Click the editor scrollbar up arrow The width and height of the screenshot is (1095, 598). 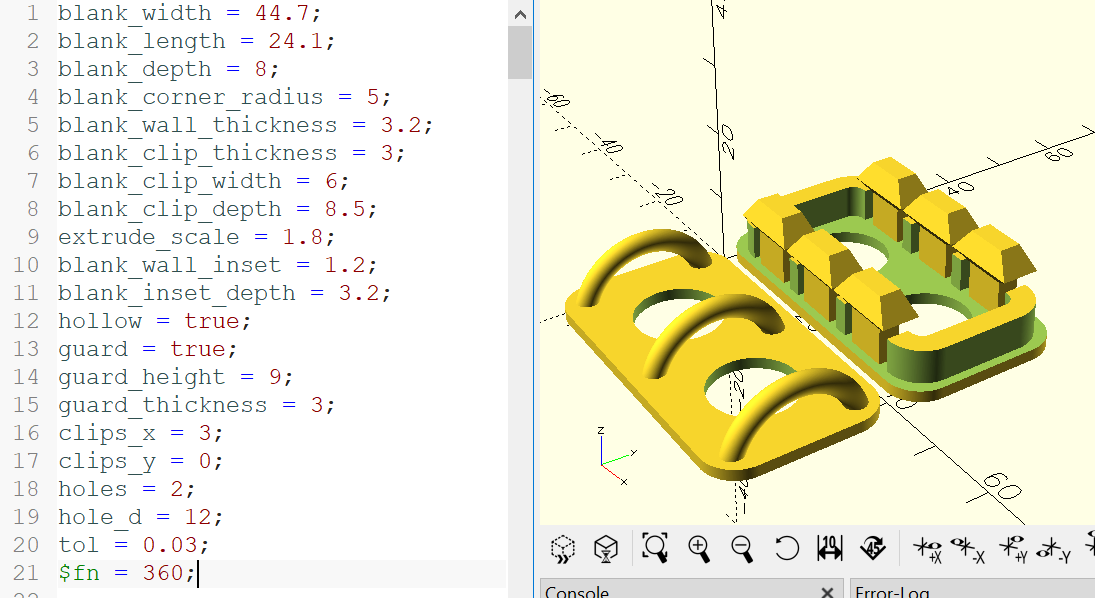tap(520, 14)
